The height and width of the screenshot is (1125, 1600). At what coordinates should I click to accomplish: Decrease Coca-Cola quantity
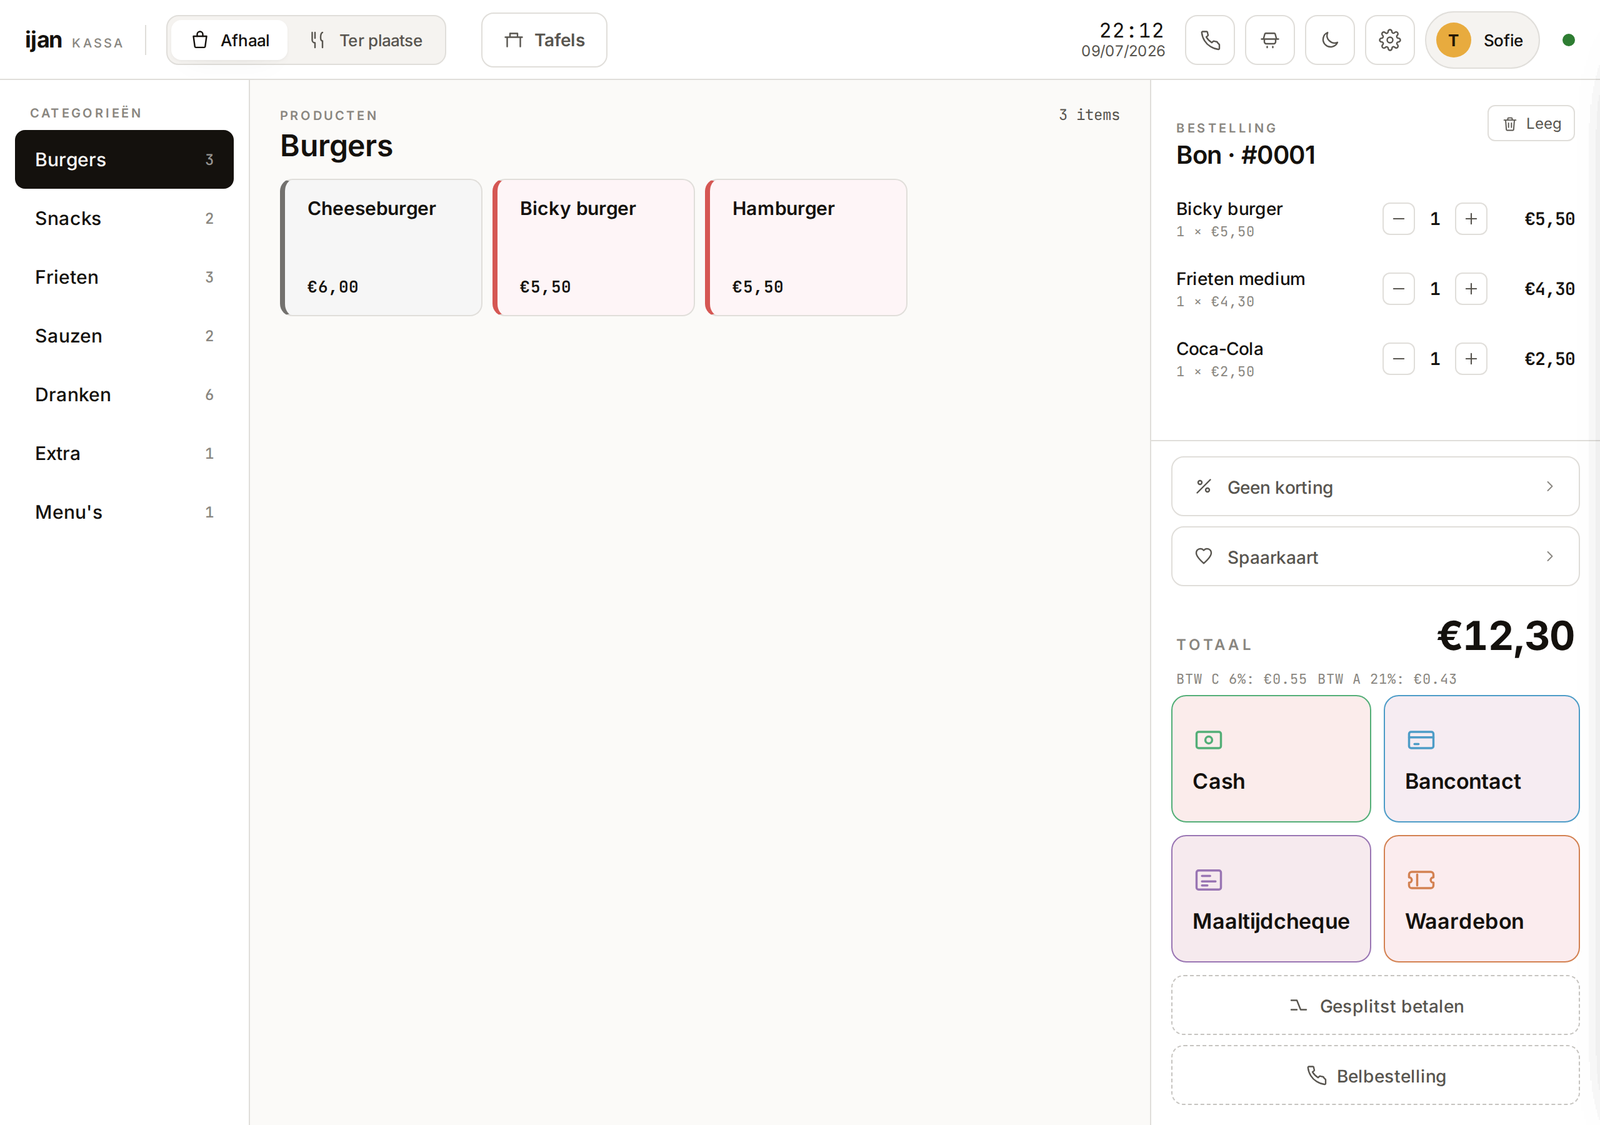(1398, 359)
